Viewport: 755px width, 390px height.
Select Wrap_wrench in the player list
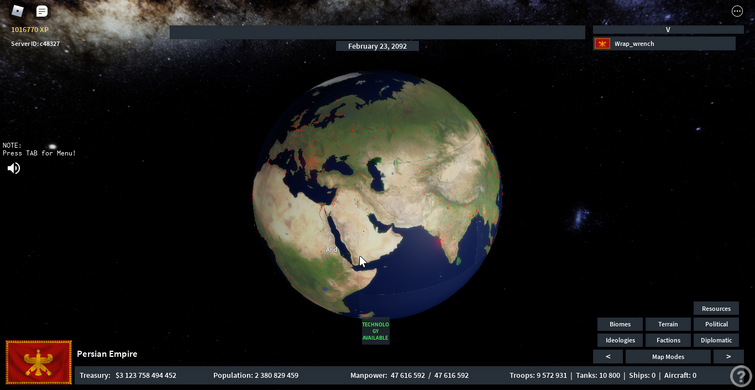[664, 44]
